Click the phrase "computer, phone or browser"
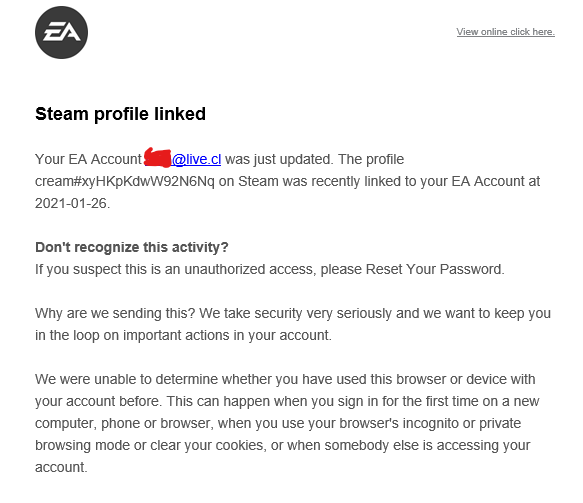The width and height of the screenshot is (583, 503). coord(124,423)
